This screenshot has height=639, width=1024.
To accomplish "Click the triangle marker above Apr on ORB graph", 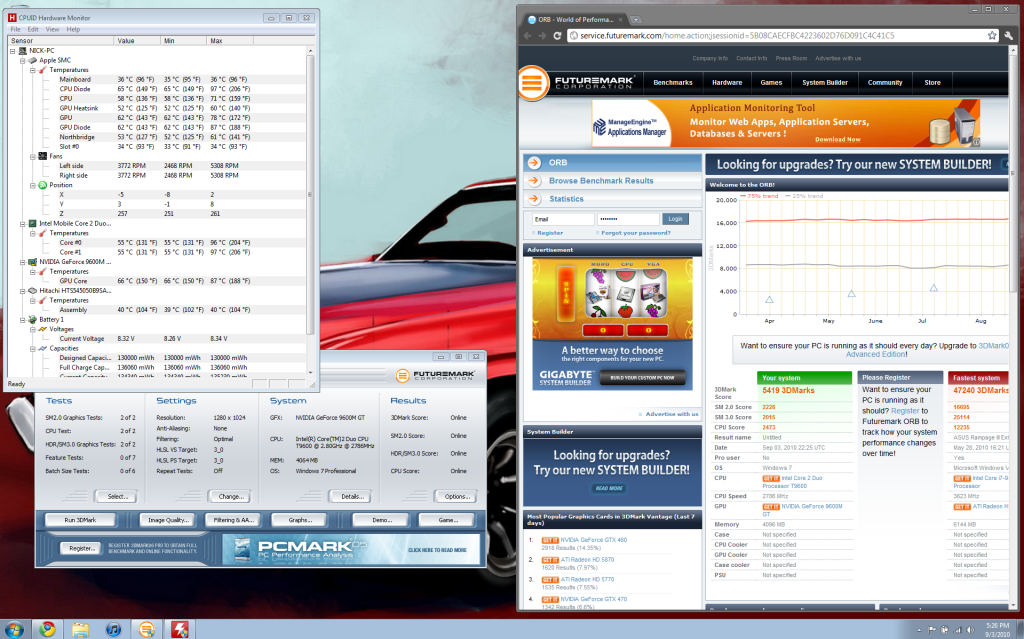I will point(769,299).
